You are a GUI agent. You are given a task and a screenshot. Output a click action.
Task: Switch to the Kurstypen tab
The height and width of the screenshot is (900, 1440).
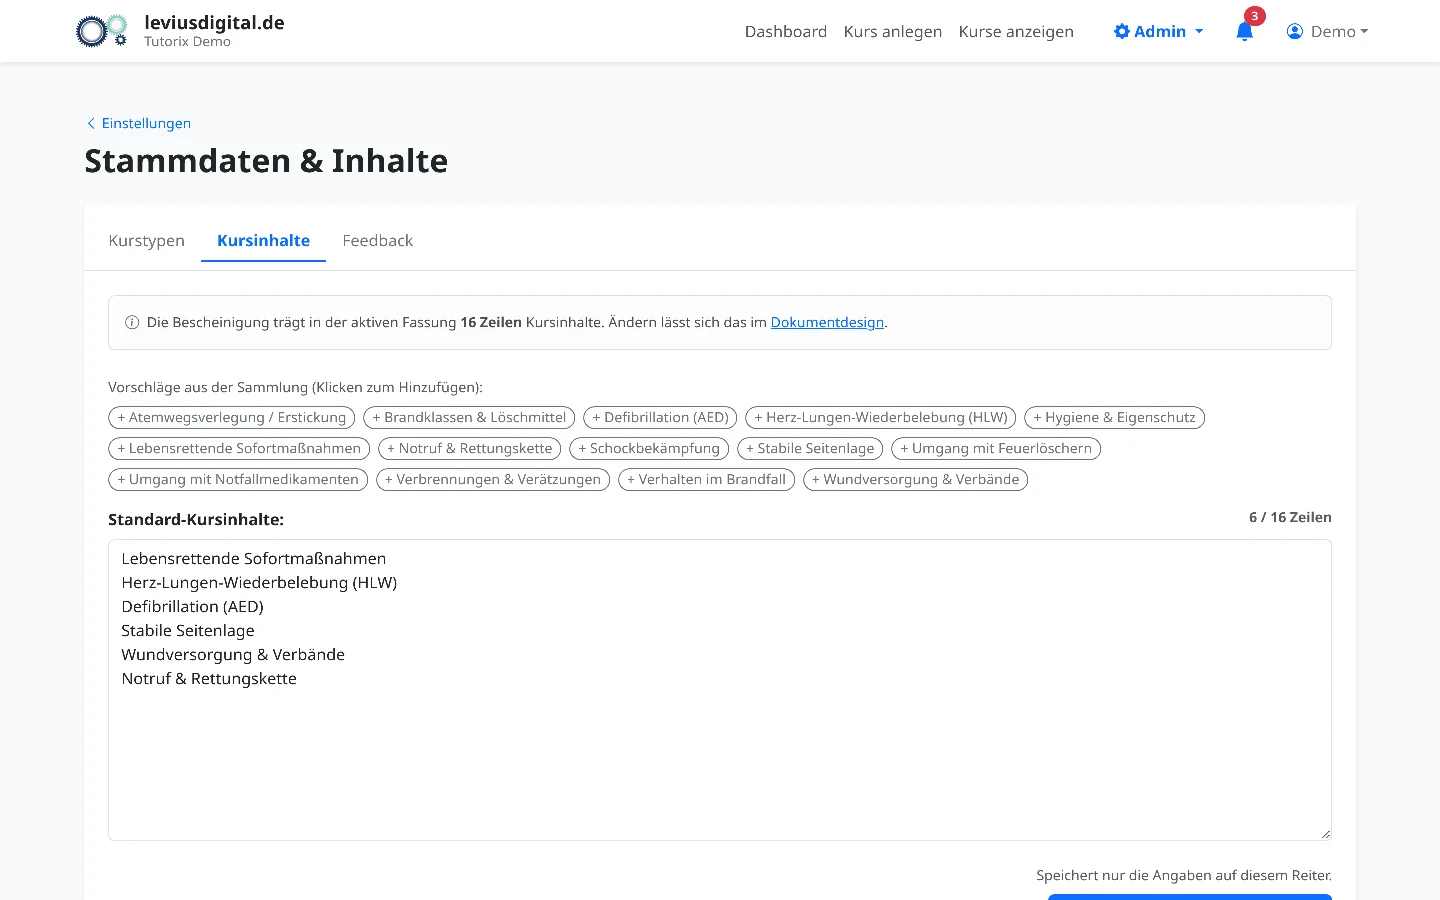click(x=147, y=240)
